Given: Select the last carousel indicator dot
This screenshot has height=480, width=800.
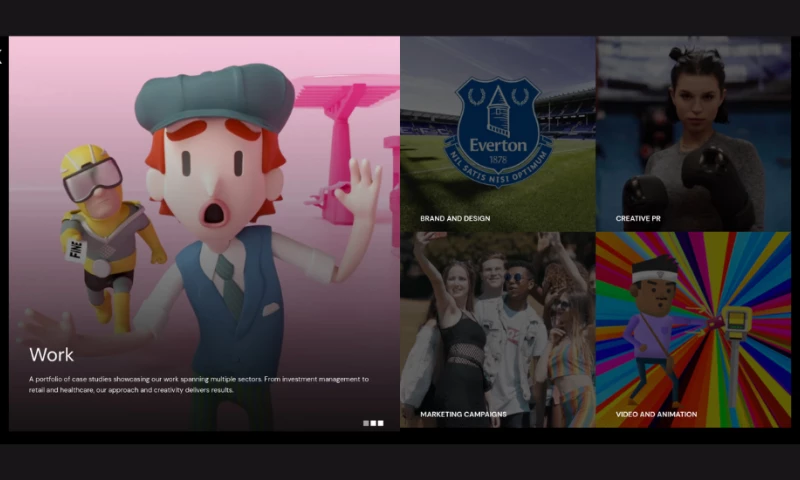Looking at the screenshot, I should click(380, 423).
